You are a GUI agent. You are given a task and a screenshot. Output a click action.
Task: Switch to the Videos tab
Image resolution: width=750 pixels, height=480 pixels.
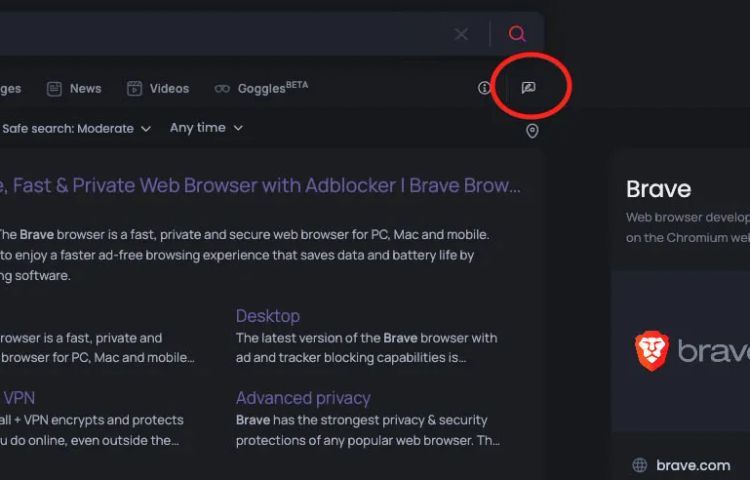coord(158,88)
